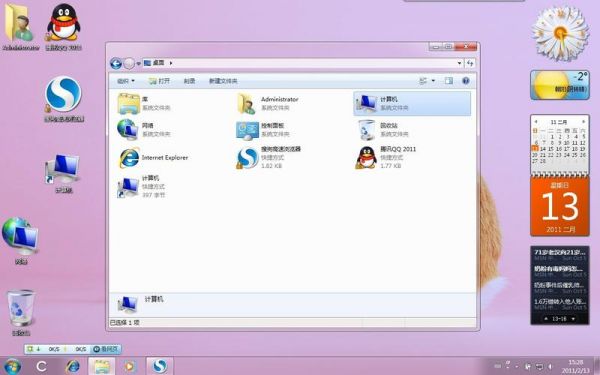Open the recent pages dropdown beside forward arrow
Image resolution: width=600 pixels, height=375 pixels.
coord(139,64)
